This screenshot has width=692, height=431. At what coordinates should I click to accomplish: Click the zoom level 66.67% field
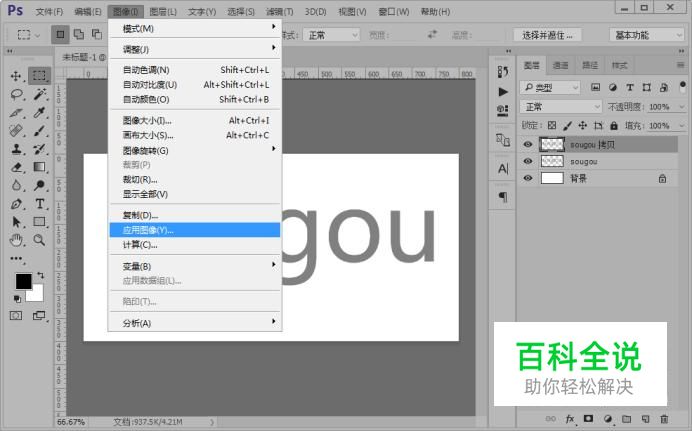click(x=71, y=422)
